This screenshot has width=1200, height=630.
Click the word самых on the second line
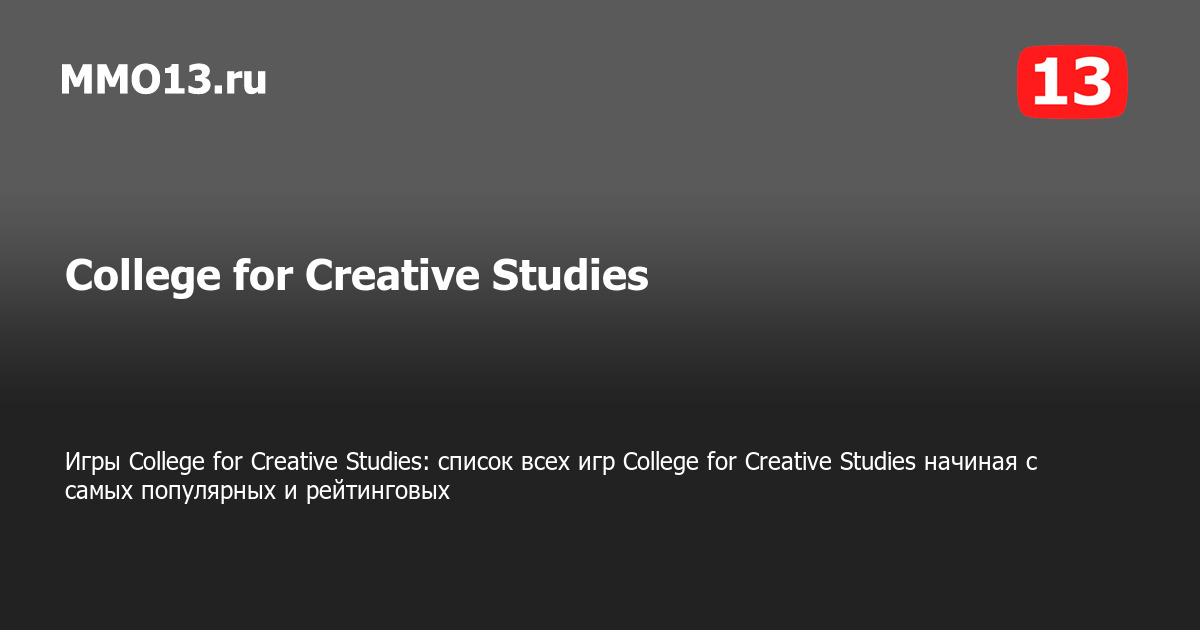96,491
